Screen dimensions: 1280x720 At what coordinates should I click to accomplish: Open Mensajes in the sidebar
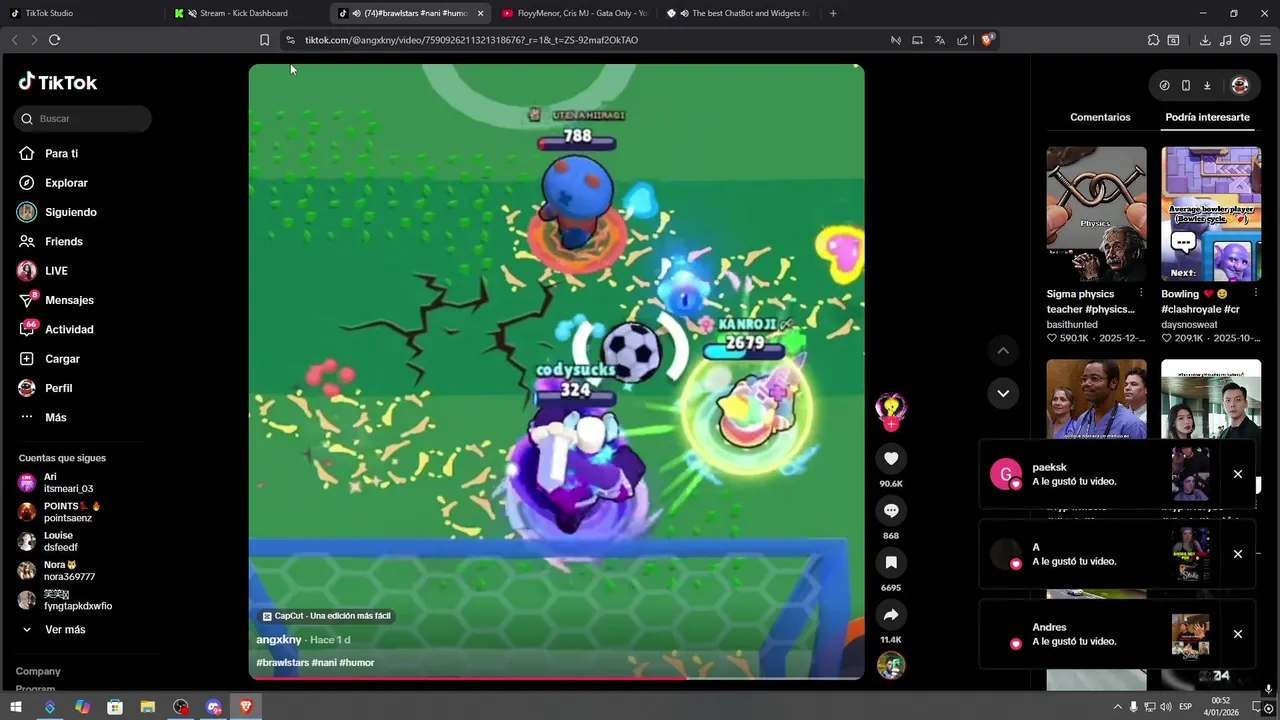tap(57, 300)
